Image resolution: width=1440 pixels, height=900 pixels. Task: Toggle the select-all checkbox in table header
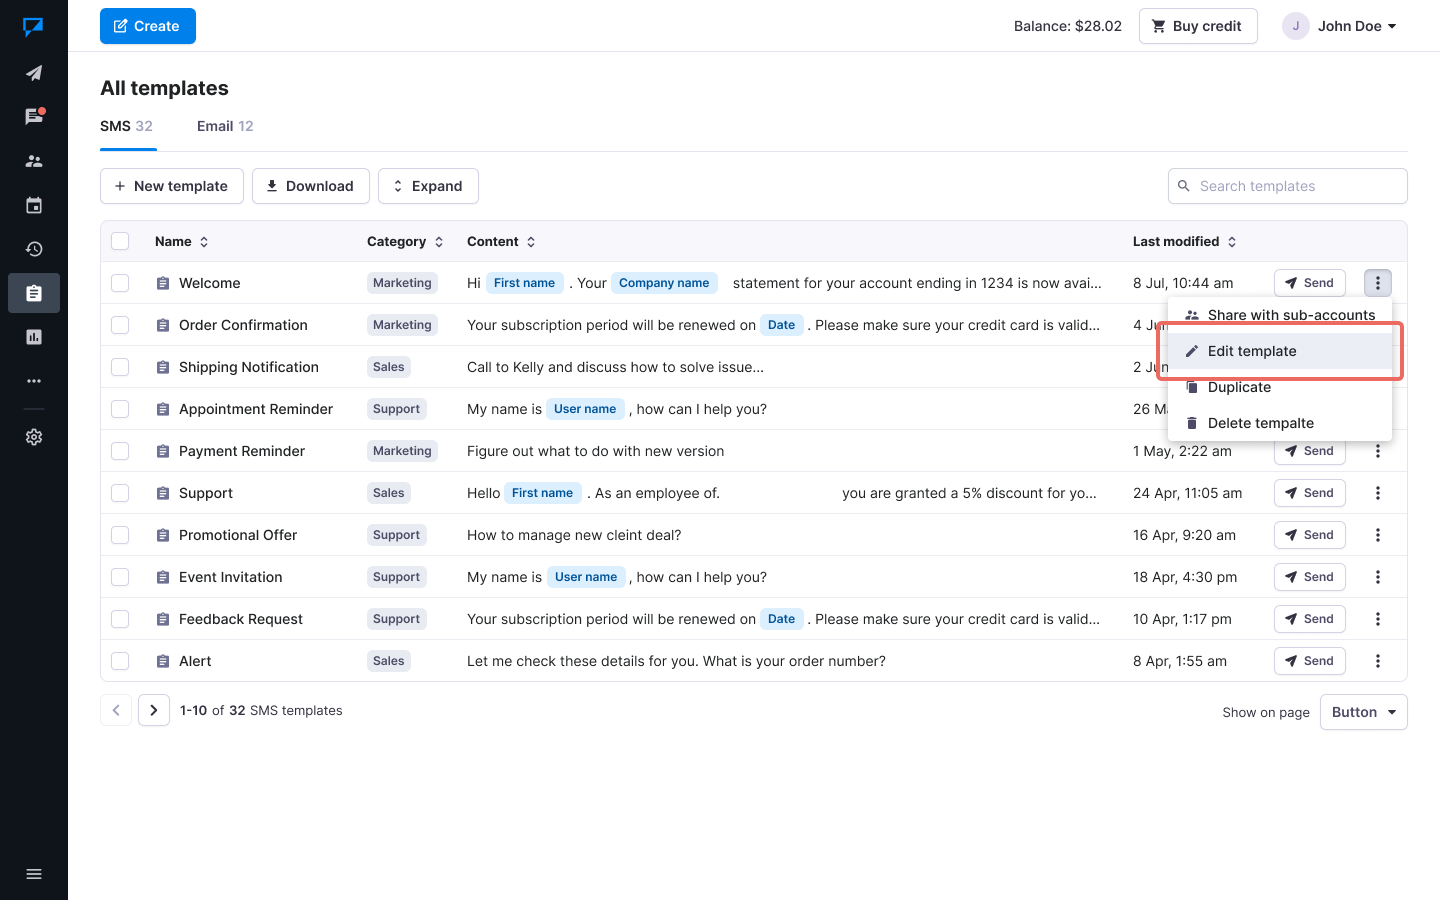120,241
